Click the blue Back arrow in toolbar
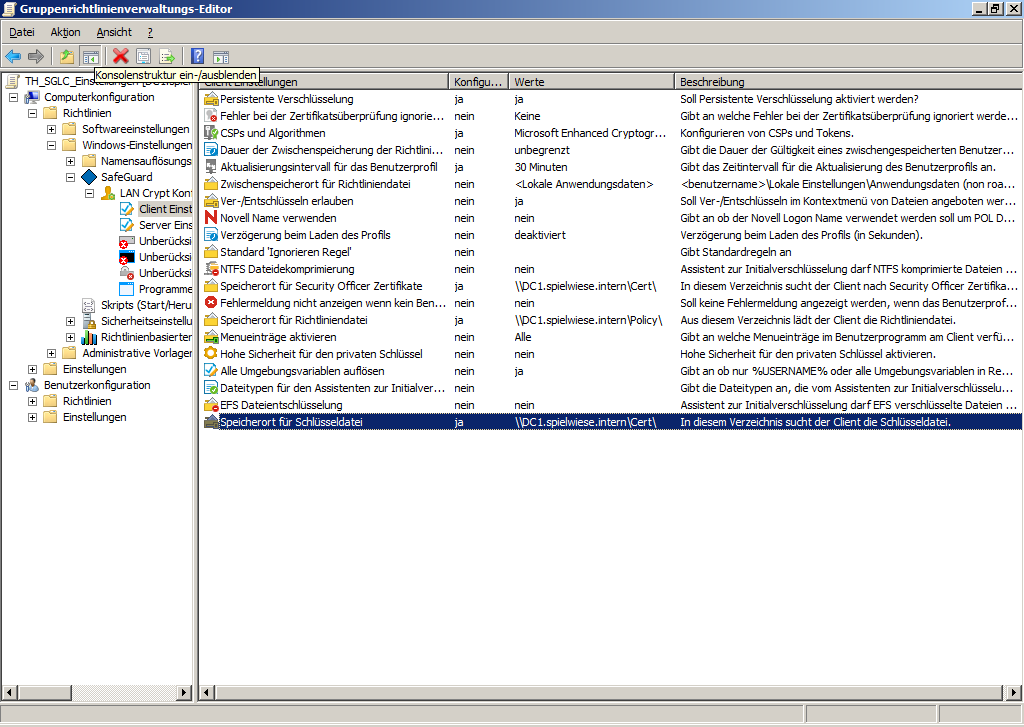Image resolution: width=1024 pixels, height=727 pixels. click(13, 56)
